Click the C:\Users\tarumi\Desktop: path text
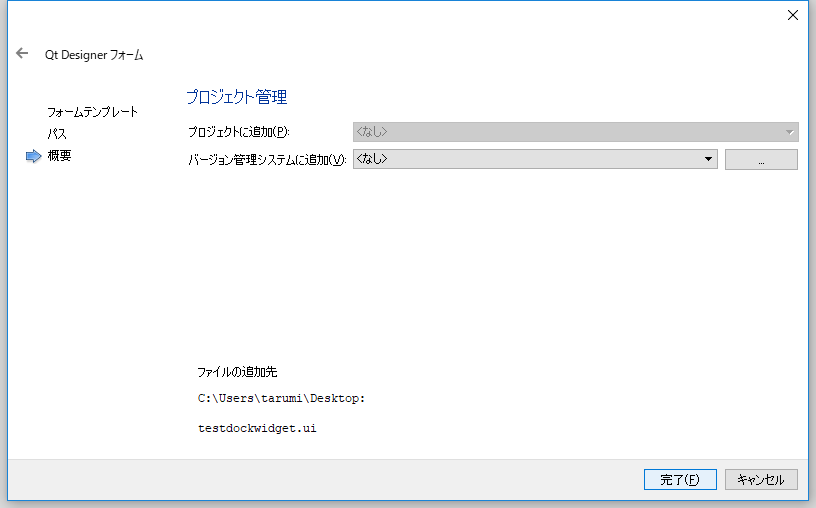The width and height of the screenshot is (816, 508). pyautogui.click(x=282, y=398)
